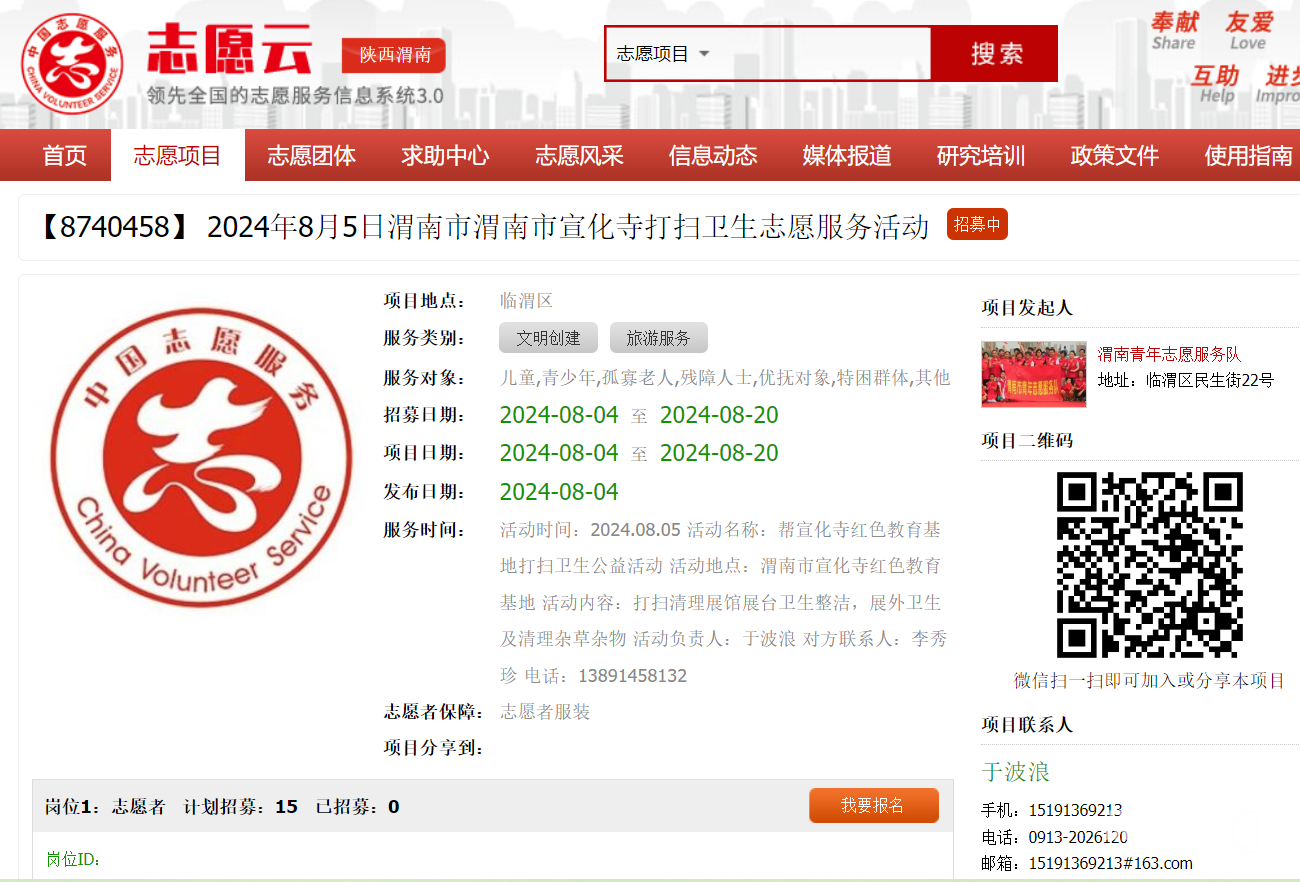1300x882 pixels.
Task: Click the search text input field
Action: [x=820, y=54]
